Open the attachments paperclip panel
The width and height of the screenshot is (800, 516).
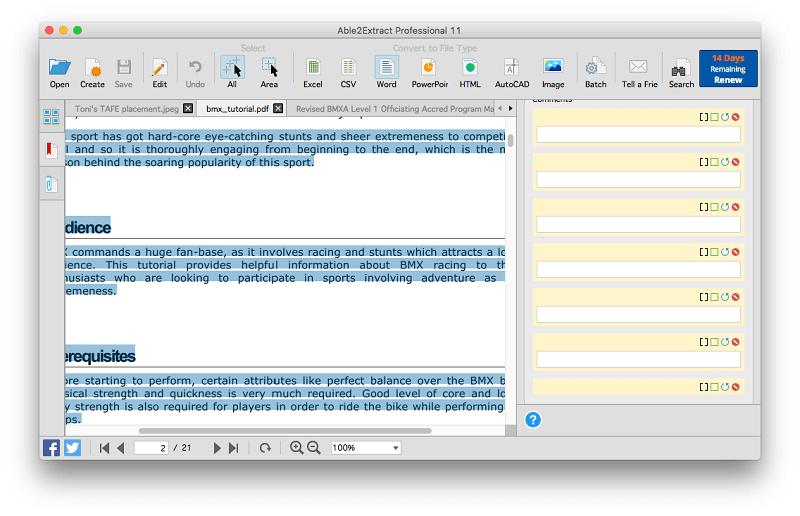click(51, 184)
